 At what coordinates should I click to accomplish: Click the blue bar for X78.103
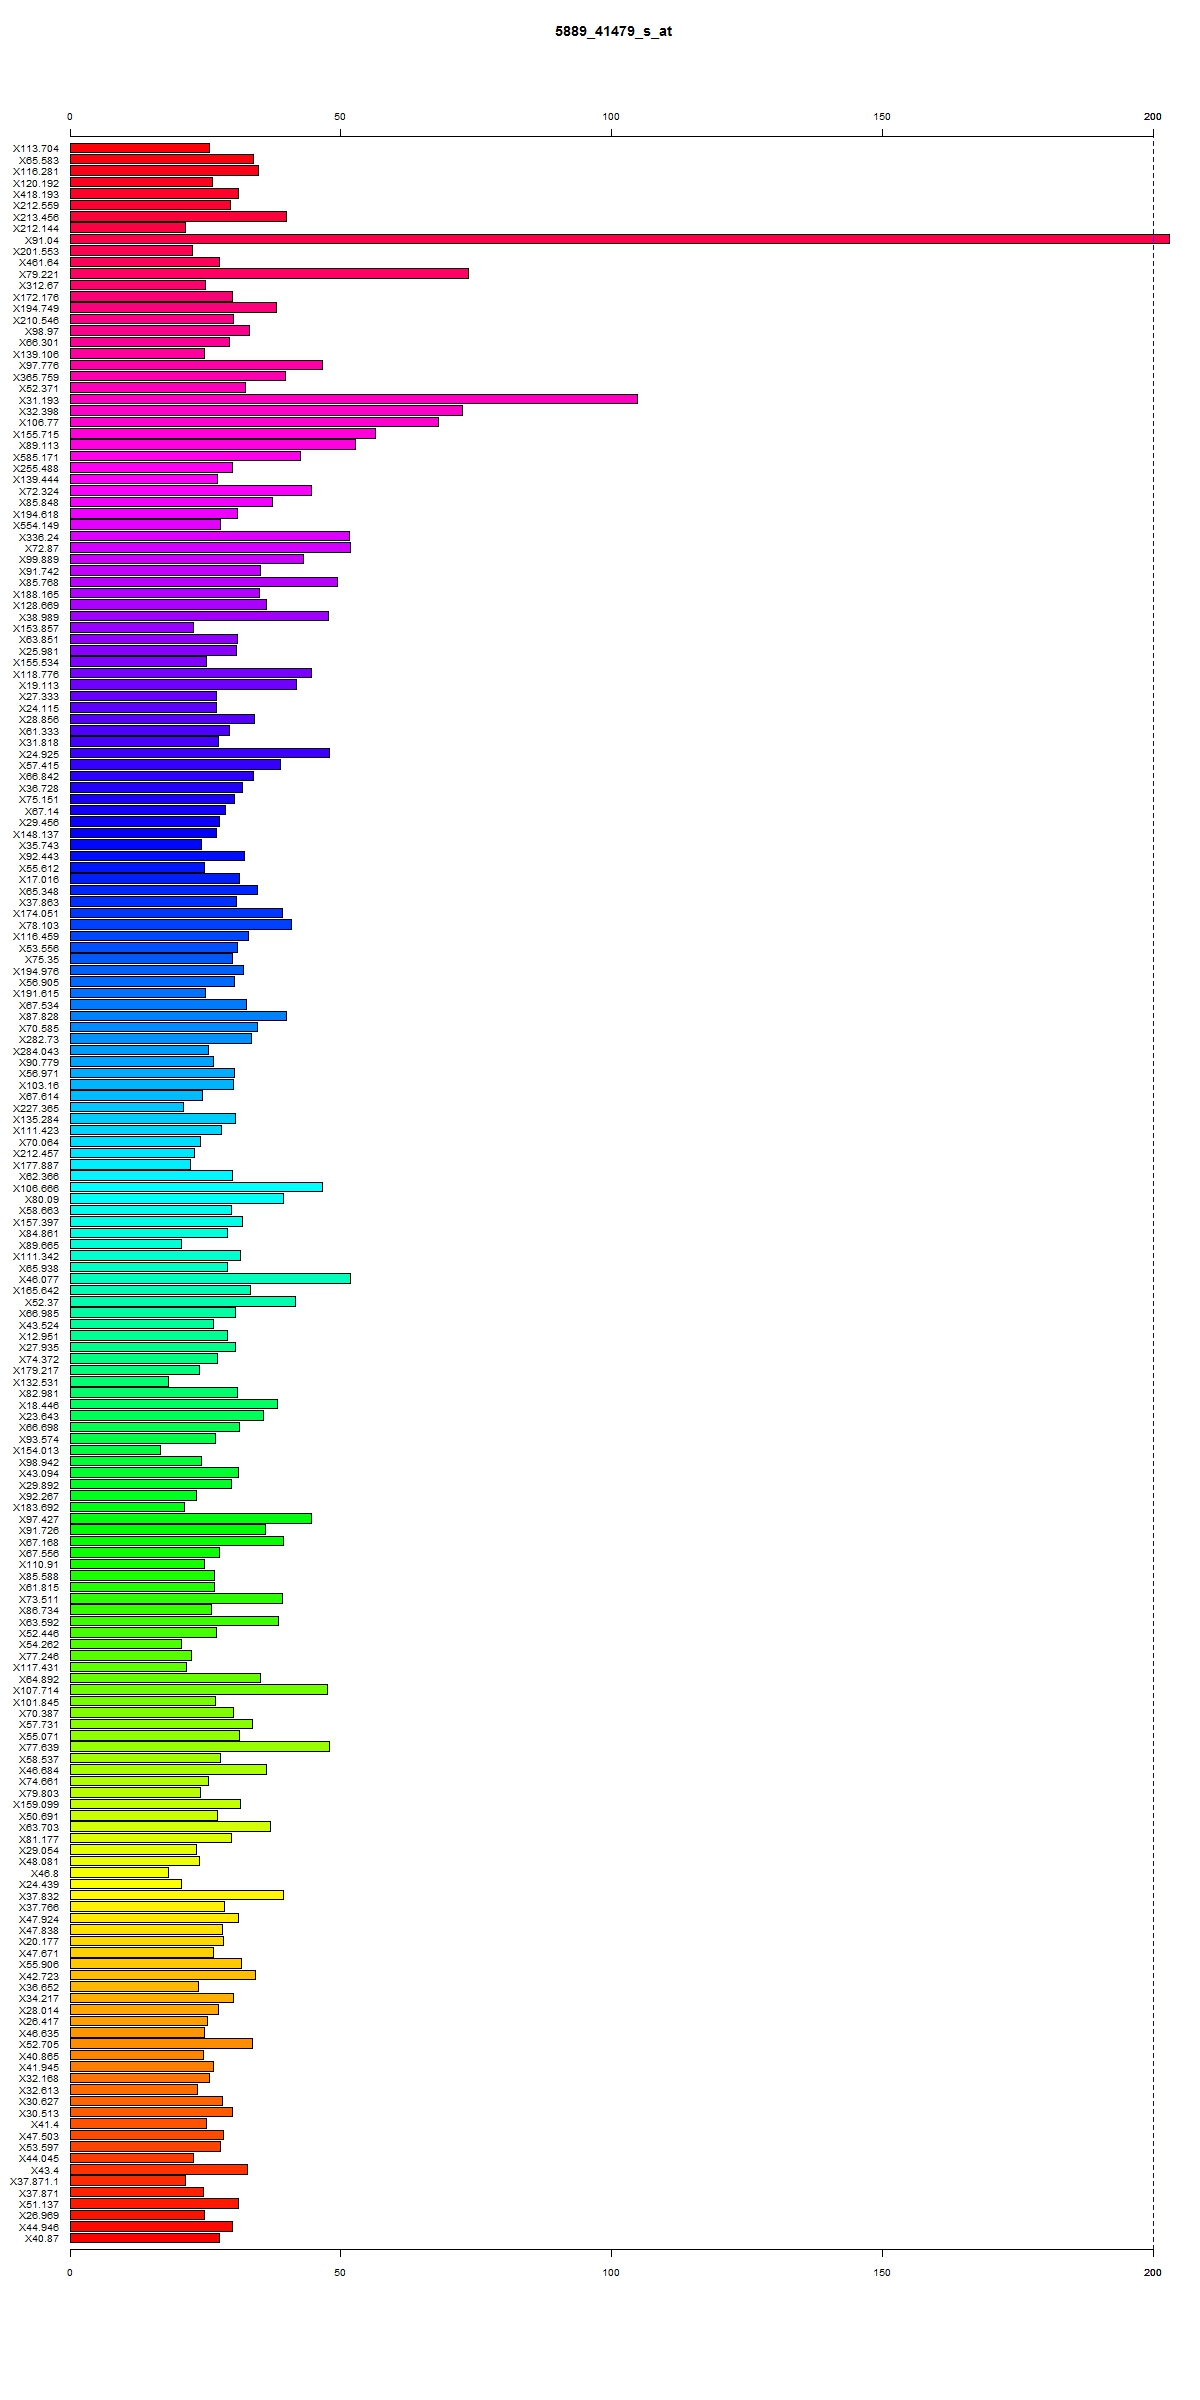click(x=181, y=925)
